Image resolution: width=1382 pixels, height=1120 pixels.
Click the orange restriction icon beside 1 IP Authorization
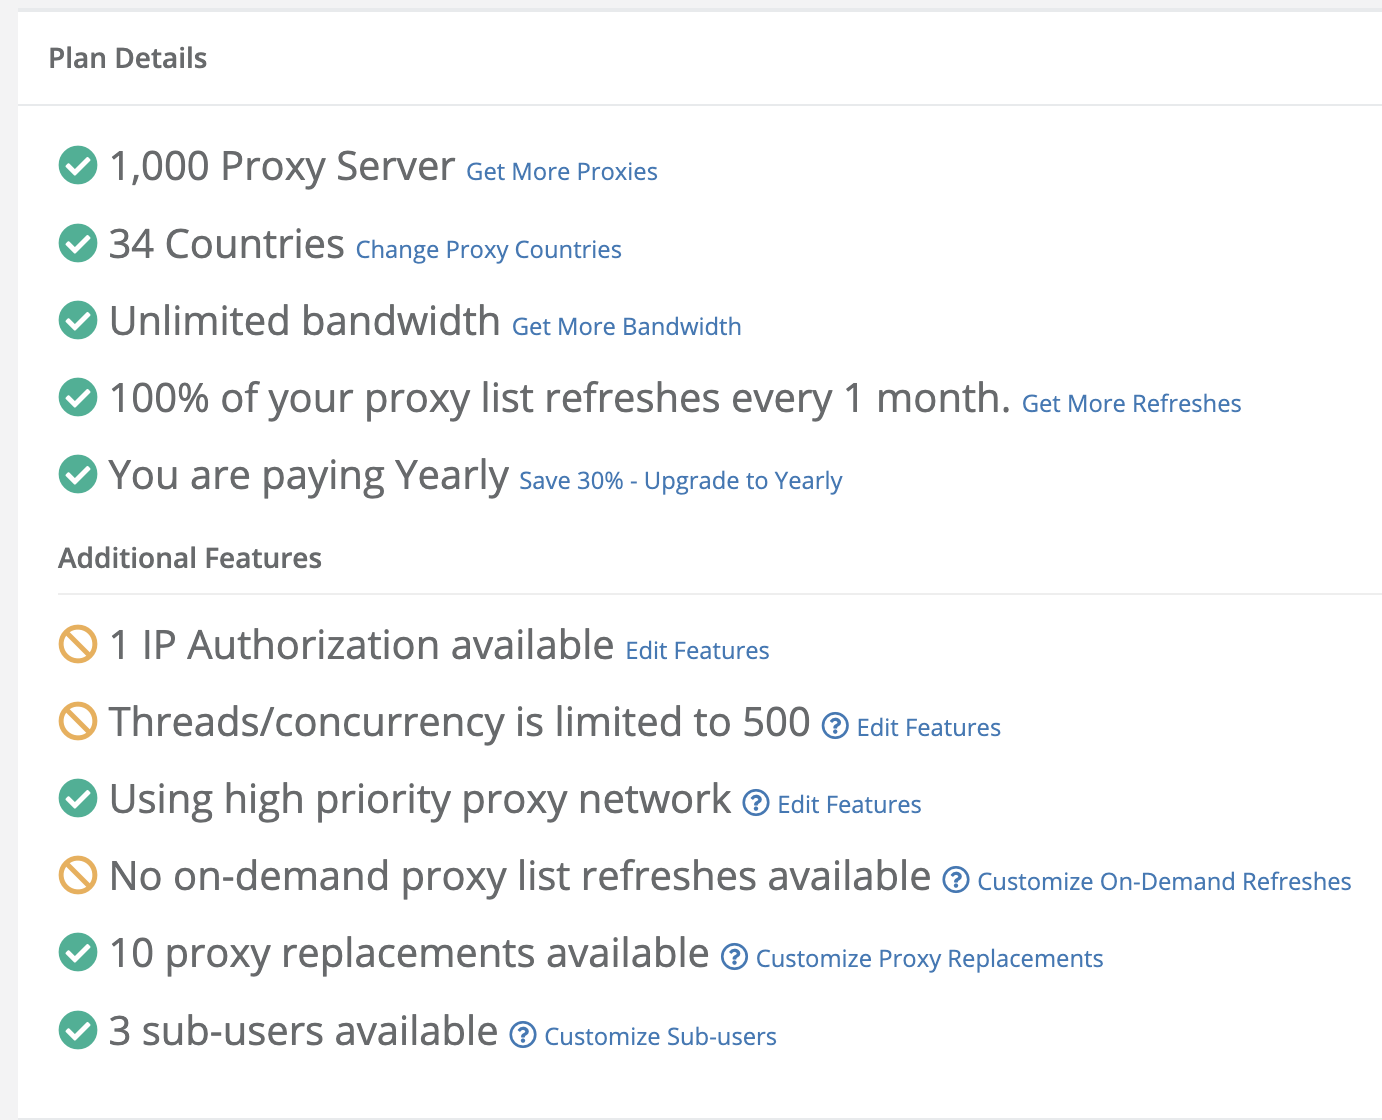coord(77,645)
